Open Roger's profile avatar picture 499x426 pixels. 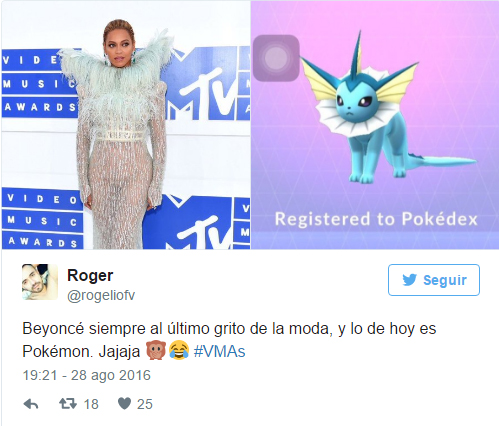click(40, 282)
